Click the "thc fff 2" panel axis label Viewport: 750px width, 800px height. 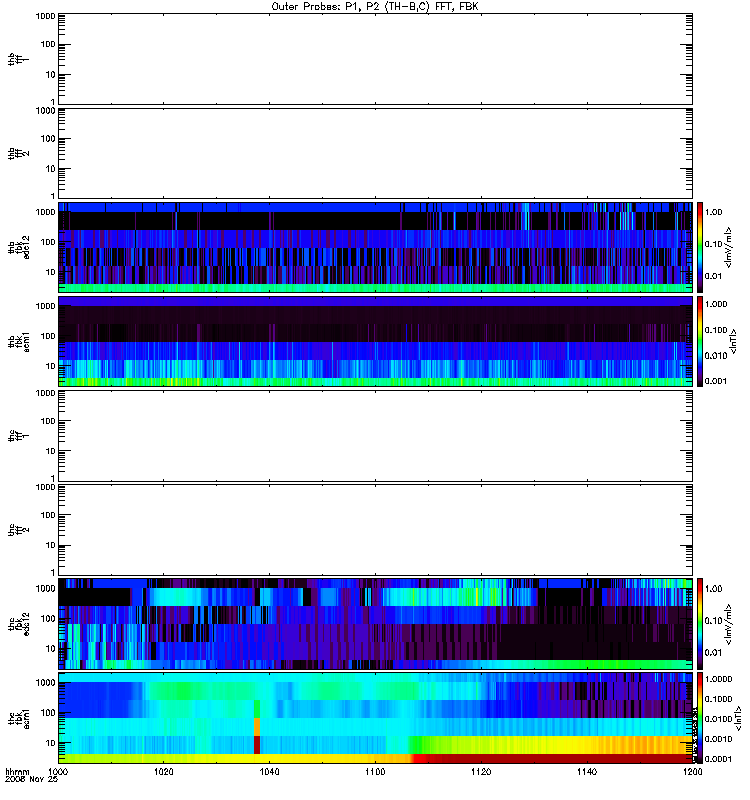18,530
